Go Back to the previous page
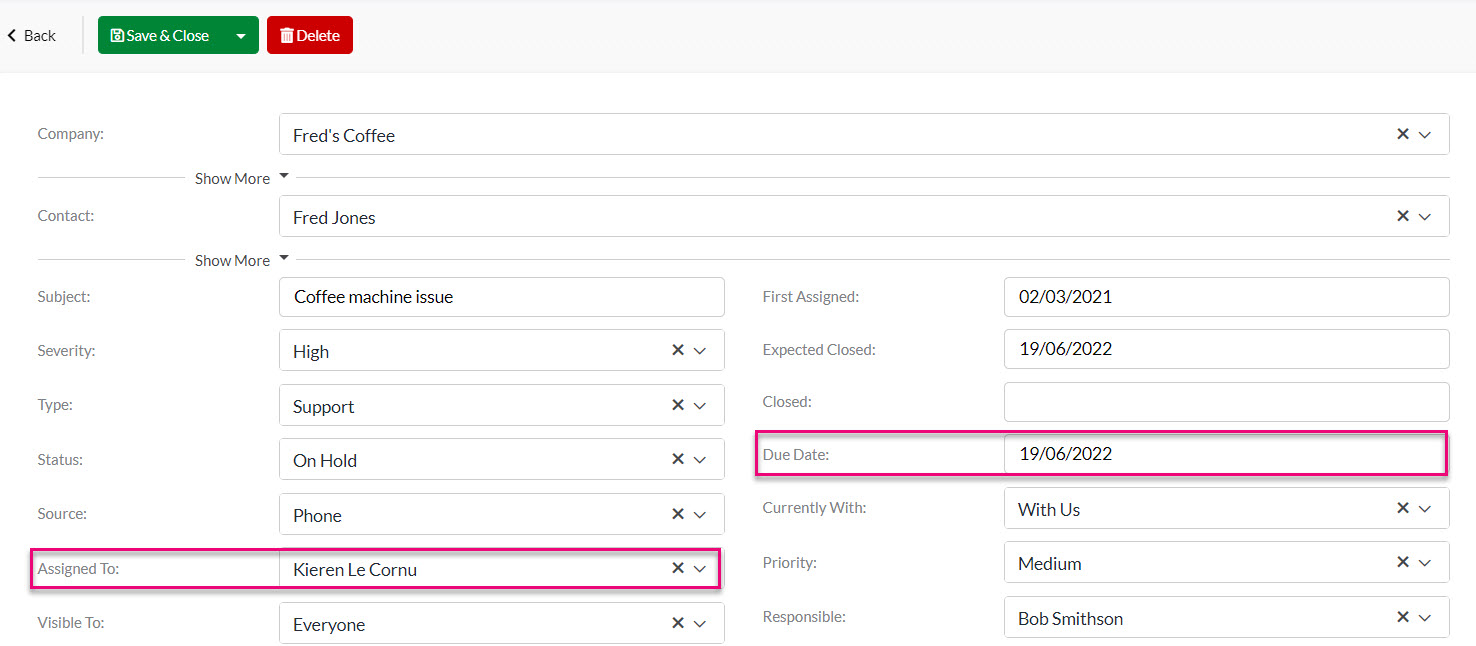 click(32, 36)
